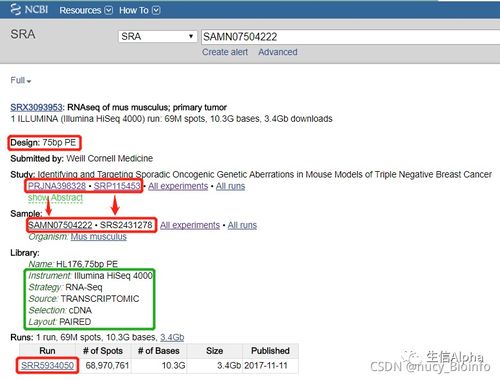Open the SRX3093953 experiment link
Image resolution: width=500 pixels, height=380 pixels.
pyautogui.click(x=36, y=107)
